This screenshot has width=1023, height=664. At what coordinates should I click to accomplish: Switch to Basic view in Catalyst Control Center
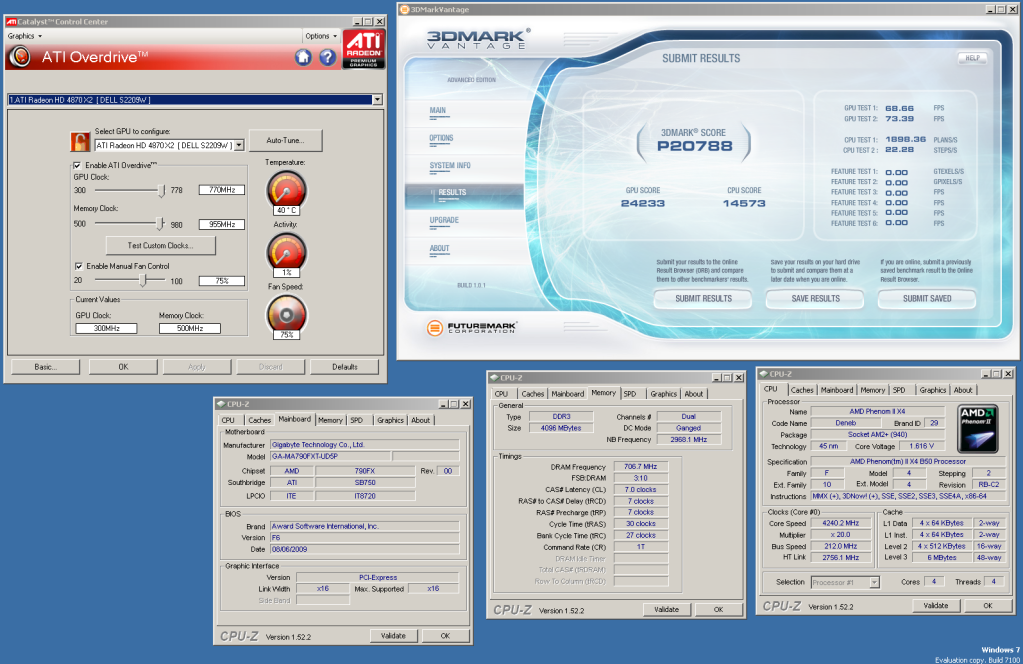pyautogui.click(x=45, y=367)
